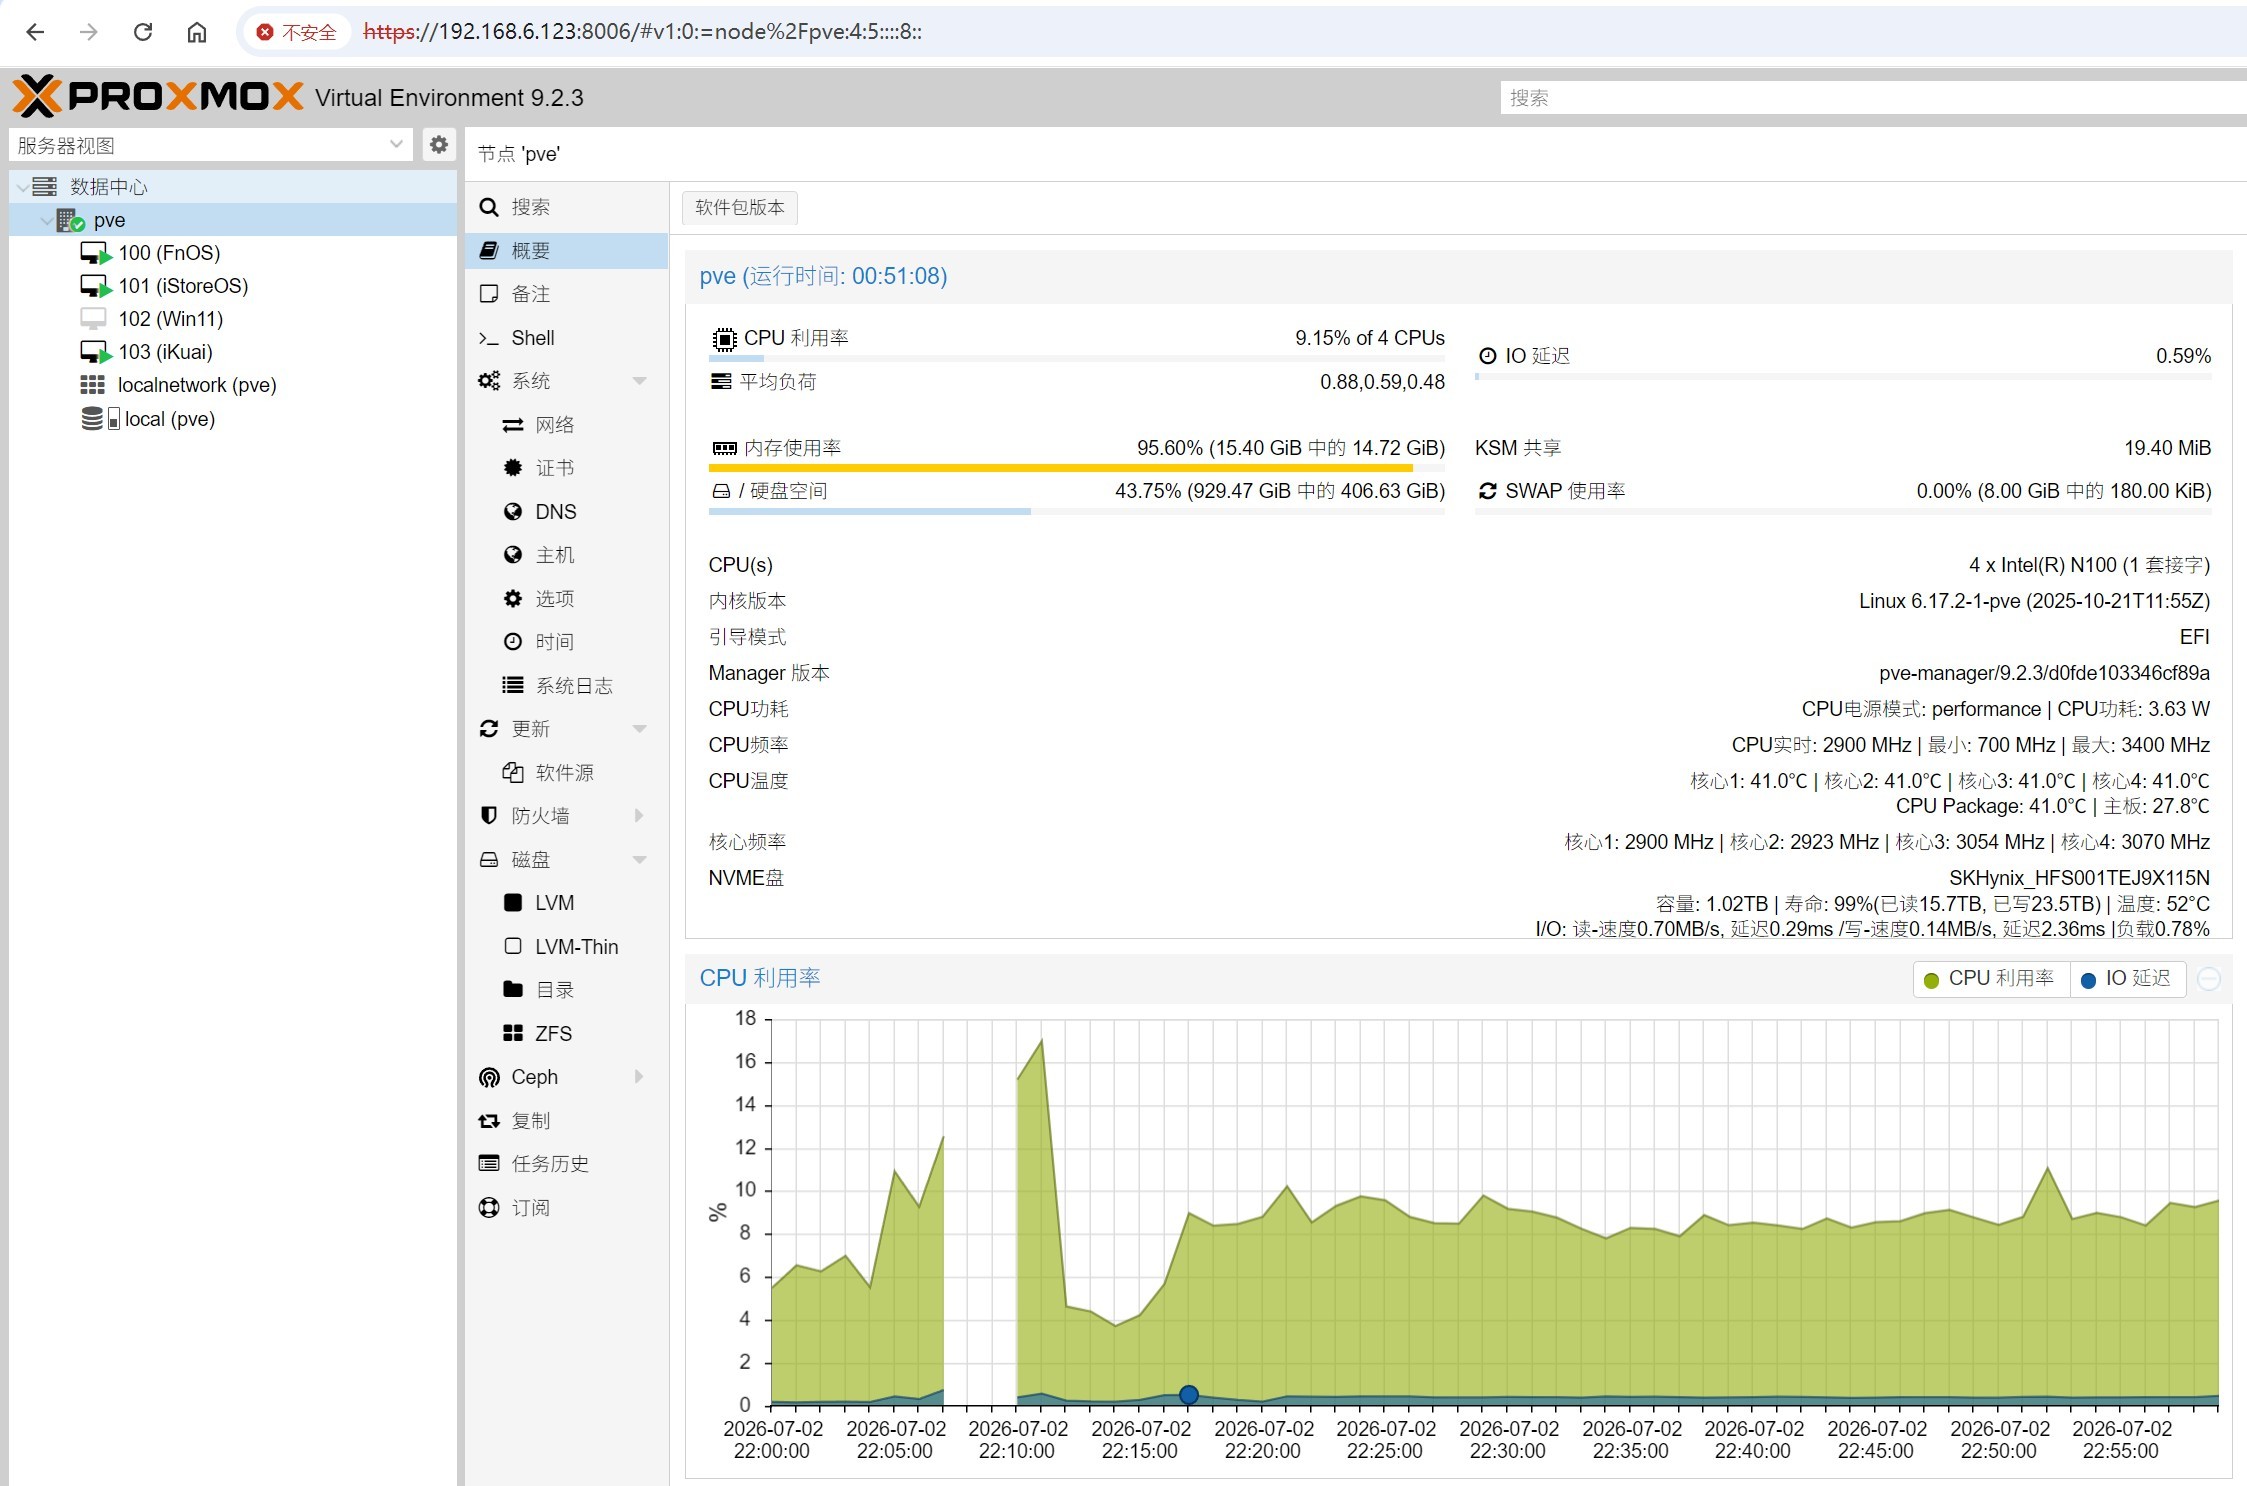Click the Shell console icon
Screen dimensions: 2247x1486
click(x=488, y=338)
